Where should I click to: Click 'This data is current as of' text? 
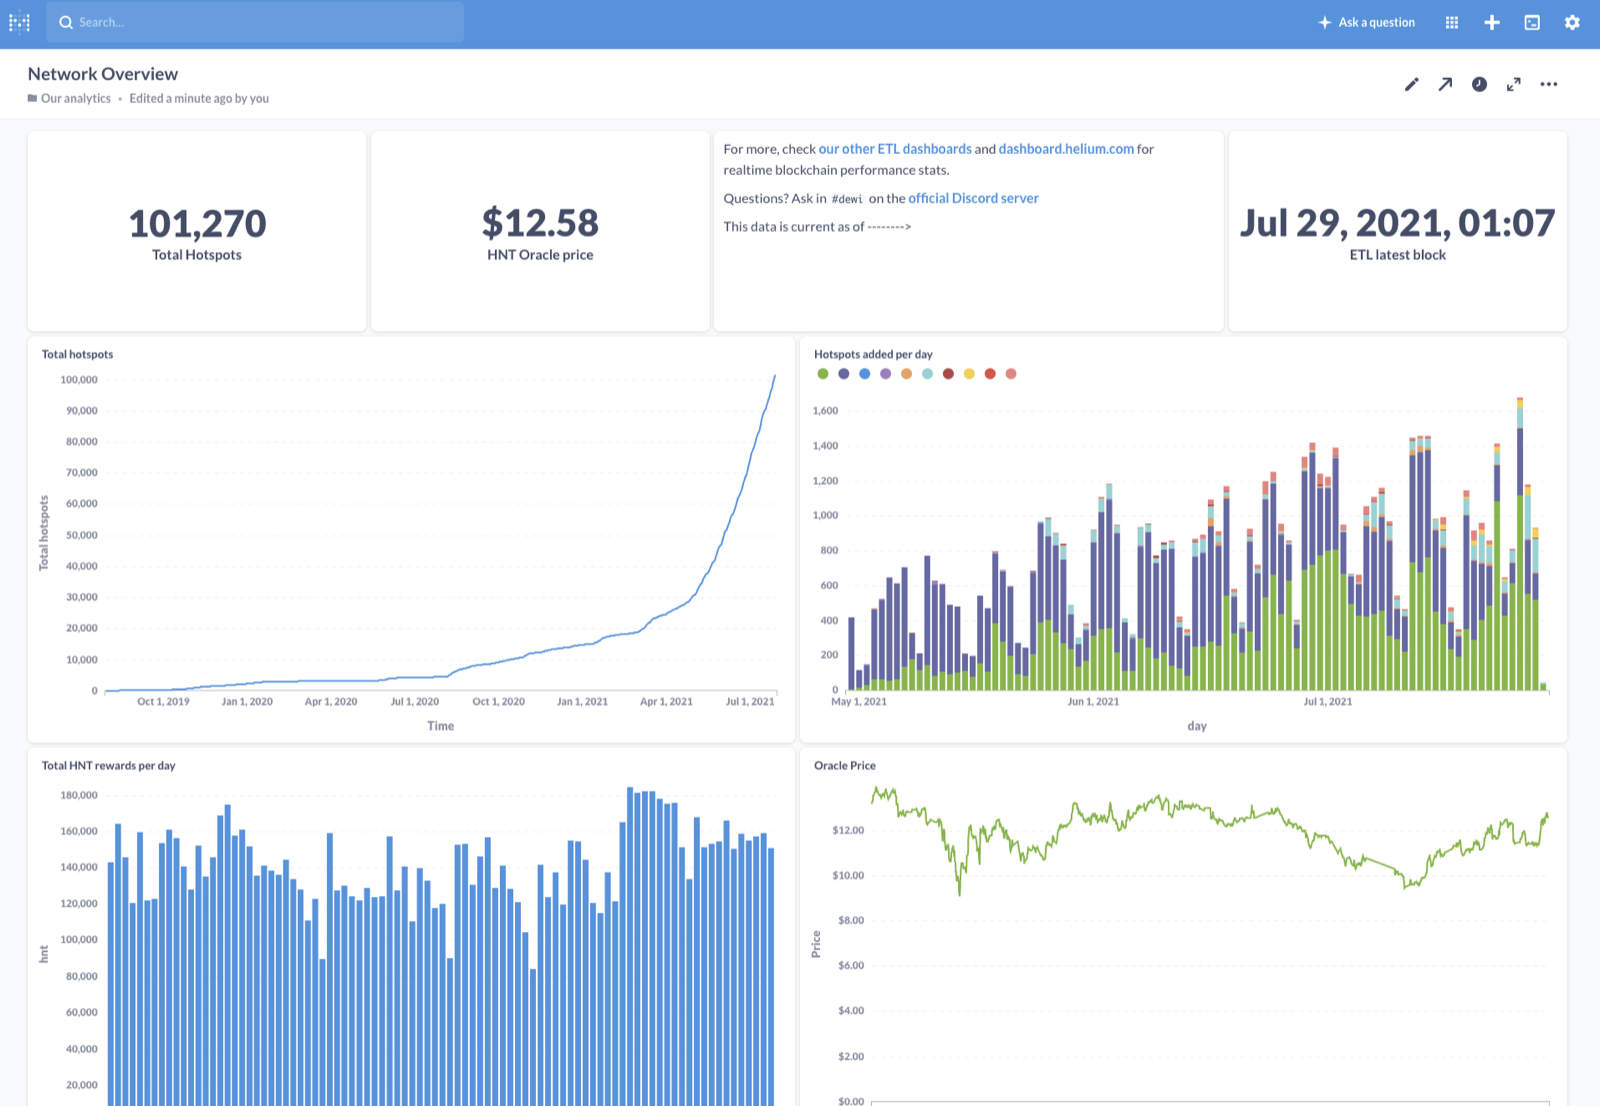794,227
